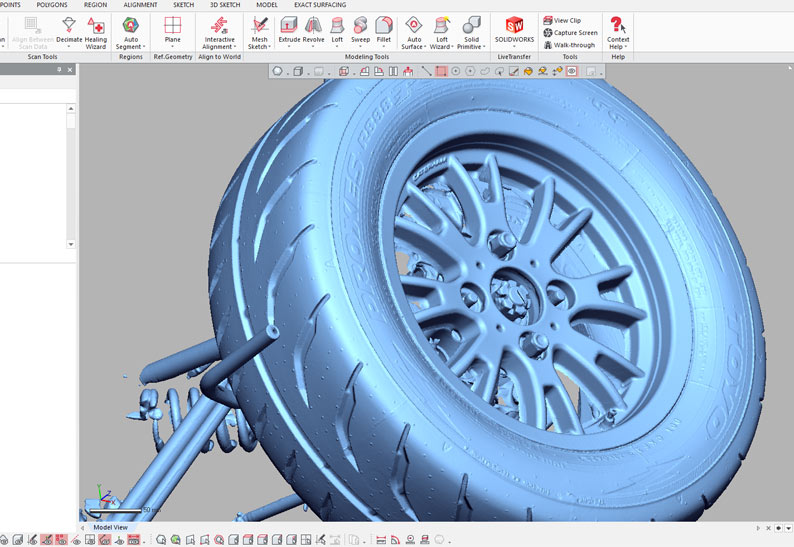The width and height of the screenshot is (794, 547).
Task: Switch to the four-pane viewport layout icon
Action: [x=305, y=539]
